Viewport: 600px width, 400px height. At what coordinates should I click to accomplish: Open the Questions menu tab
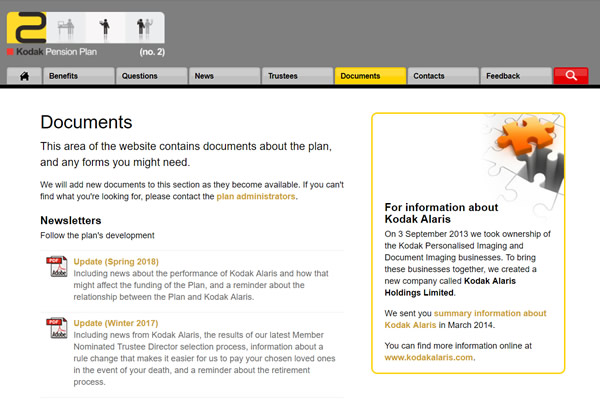pos(152,76)
